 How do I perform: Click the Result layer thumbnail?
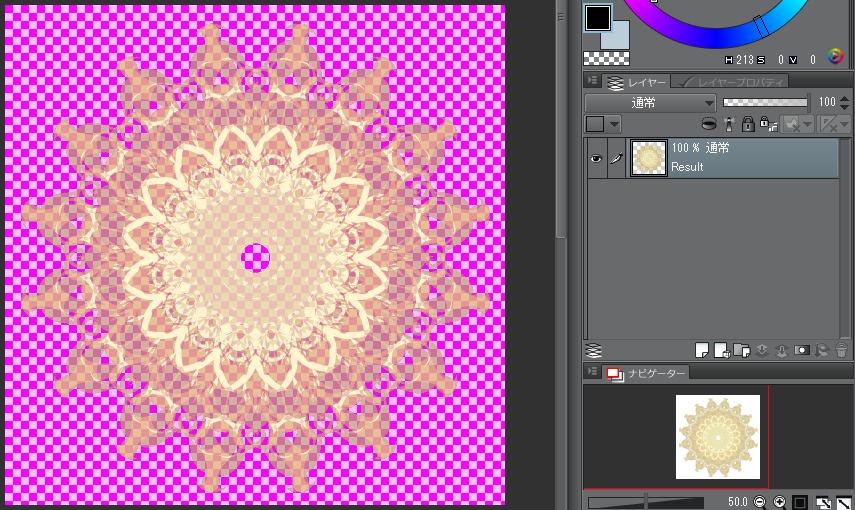(649, 158)
